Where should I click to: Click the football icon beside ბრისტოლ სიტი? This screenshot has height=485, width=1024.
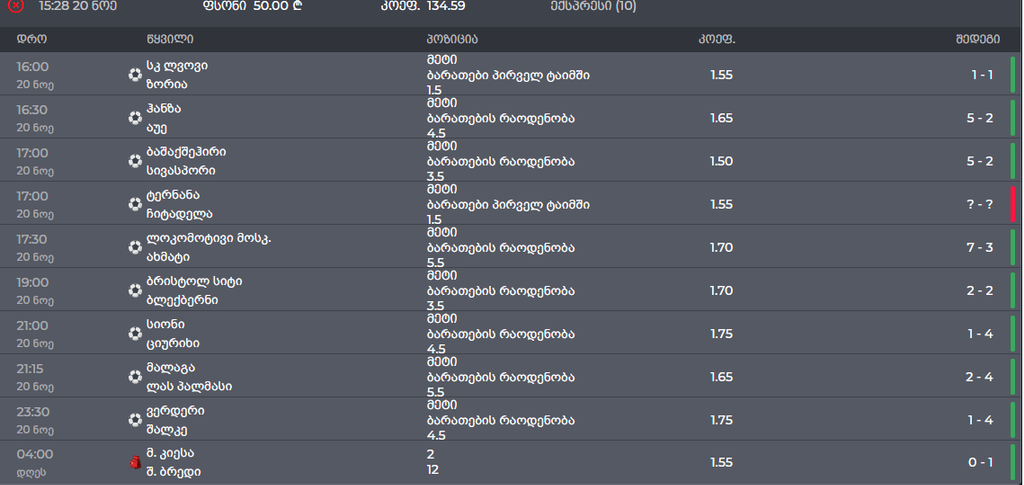pos(135,290)
